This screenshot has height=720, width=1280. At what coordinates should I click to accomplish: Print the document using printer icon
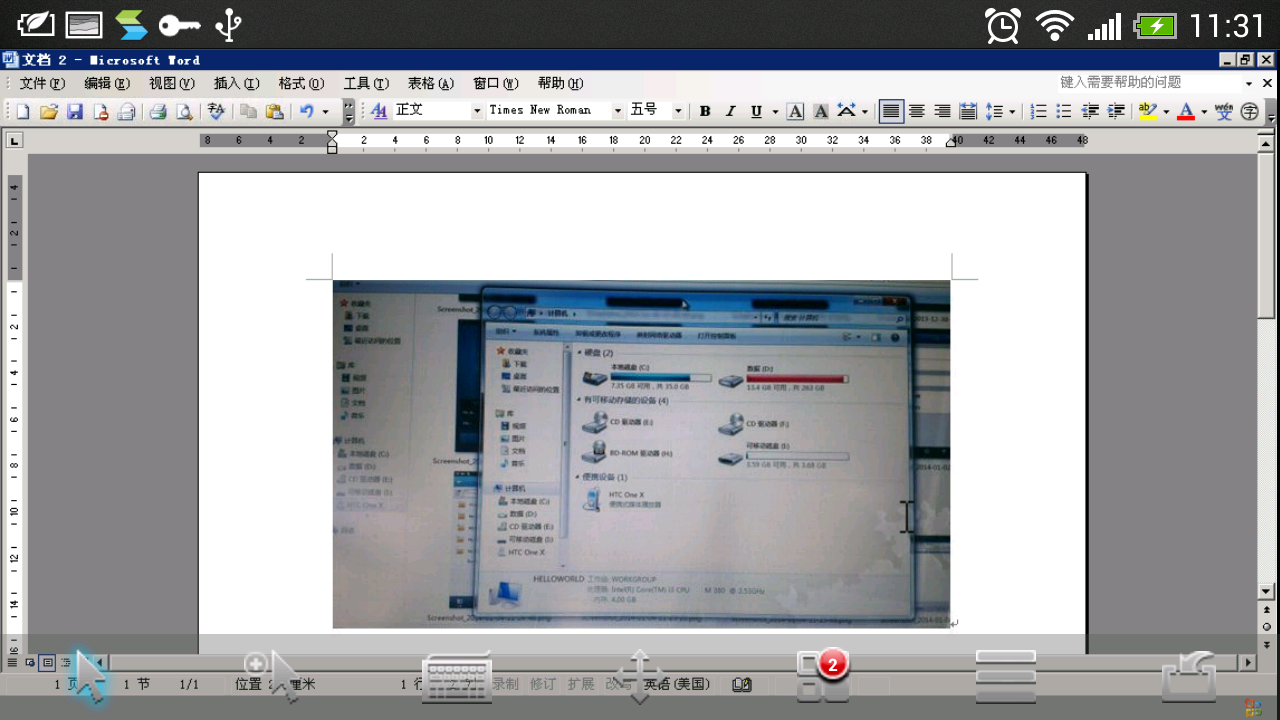[x=158, y=111]
